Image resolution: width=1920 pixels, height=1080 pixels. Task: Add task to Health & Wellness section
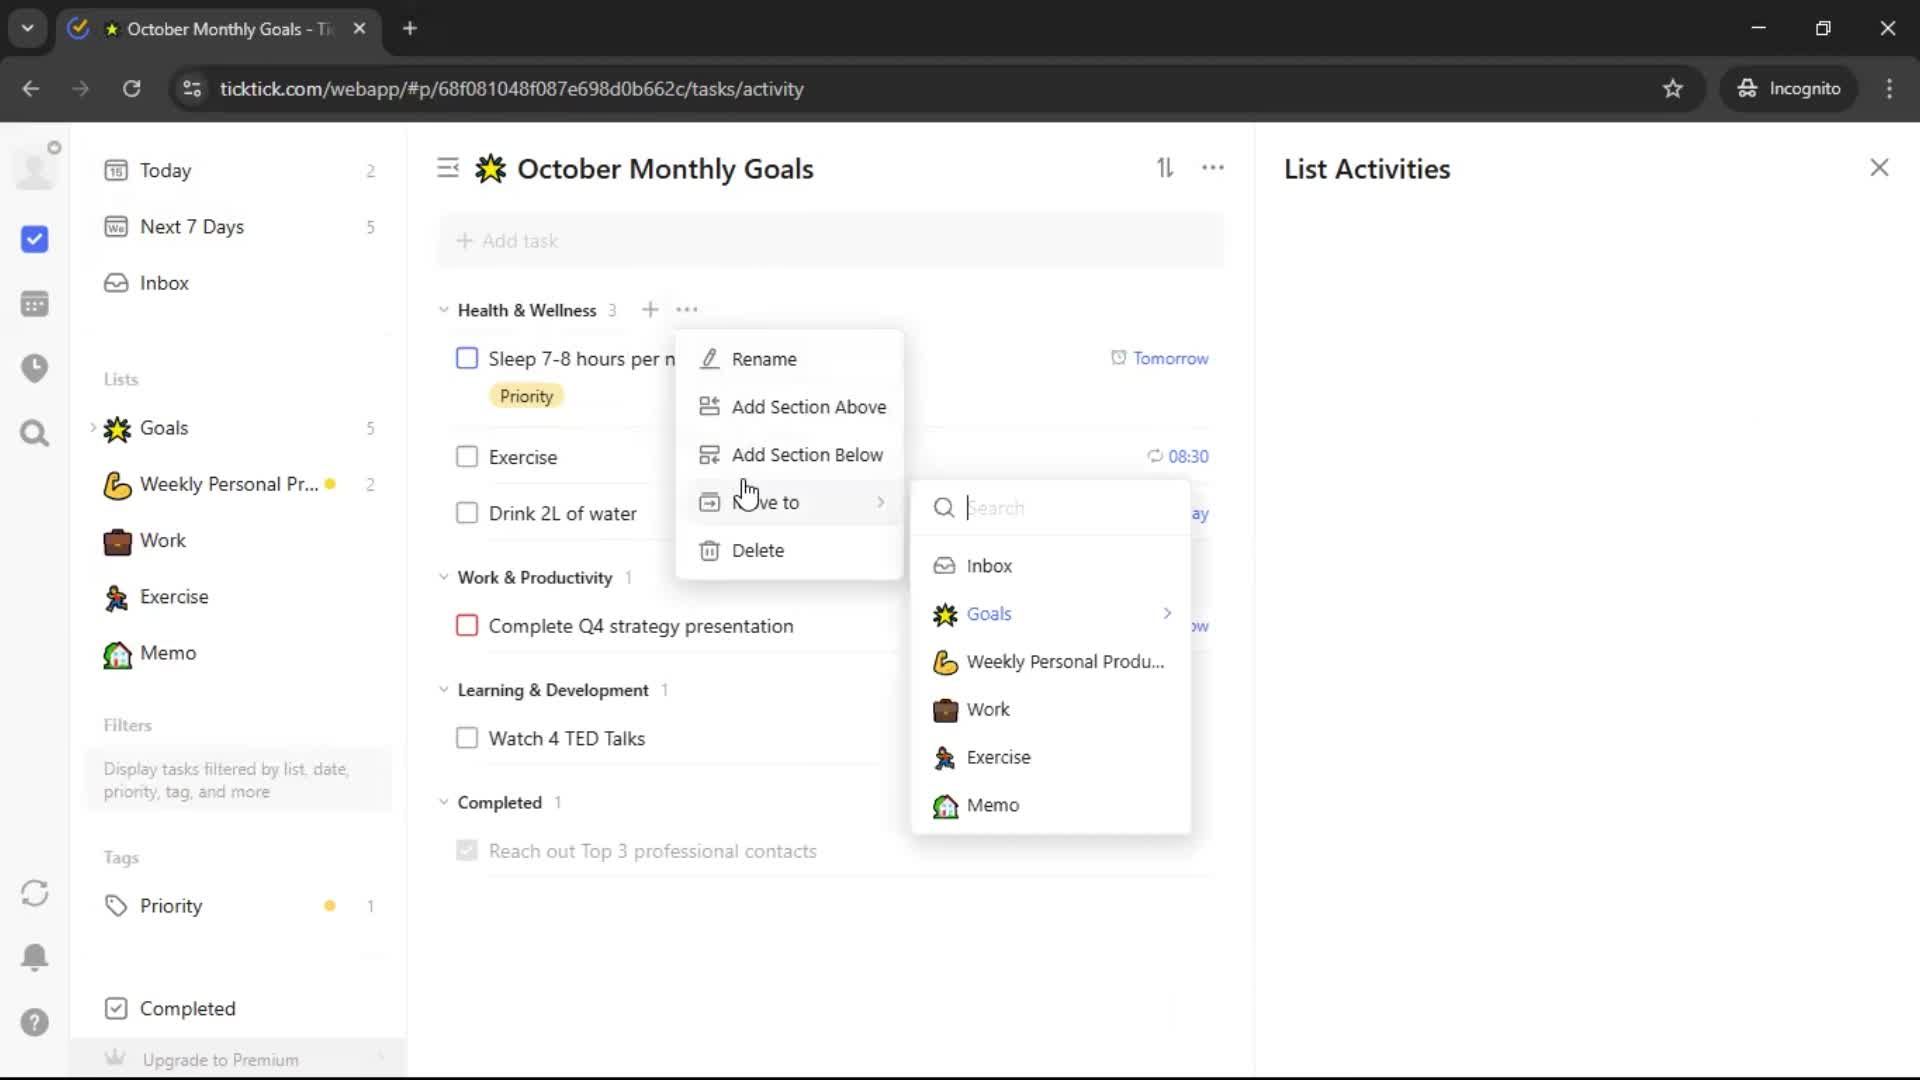pyautogui.click(x=650, y=310)
